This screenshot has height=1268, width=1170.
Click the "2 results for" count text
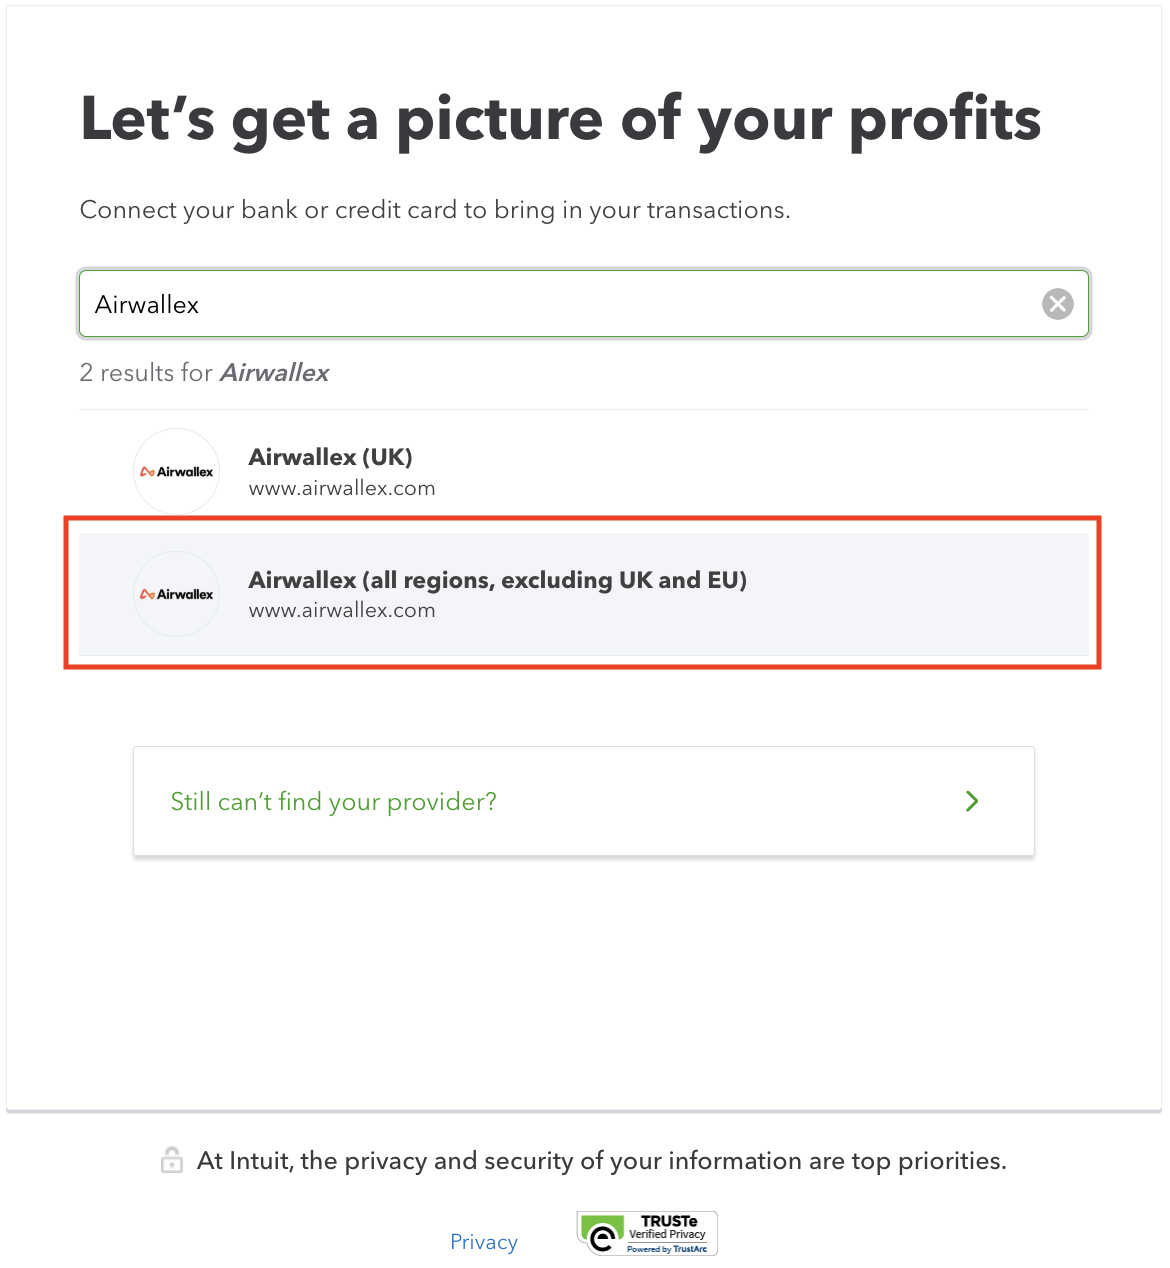pyautogui.click(x=146, y=373)
